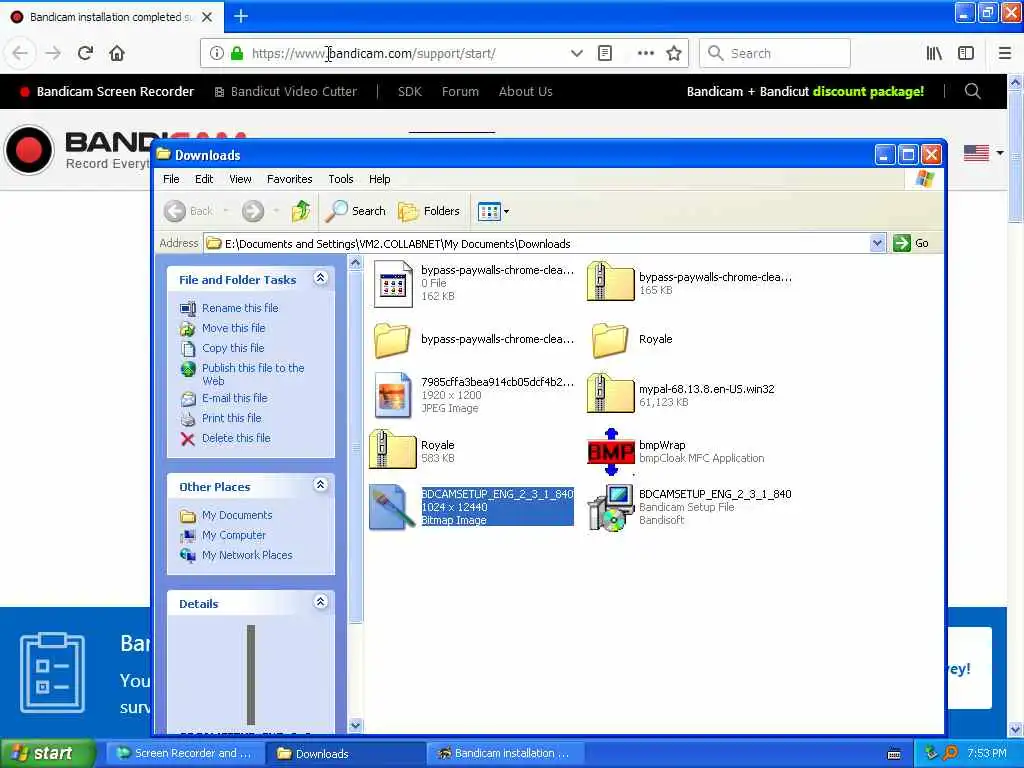Go up one folder level icon
Viewport: 1024px width, 768px height.
click(x=300, y=211)
